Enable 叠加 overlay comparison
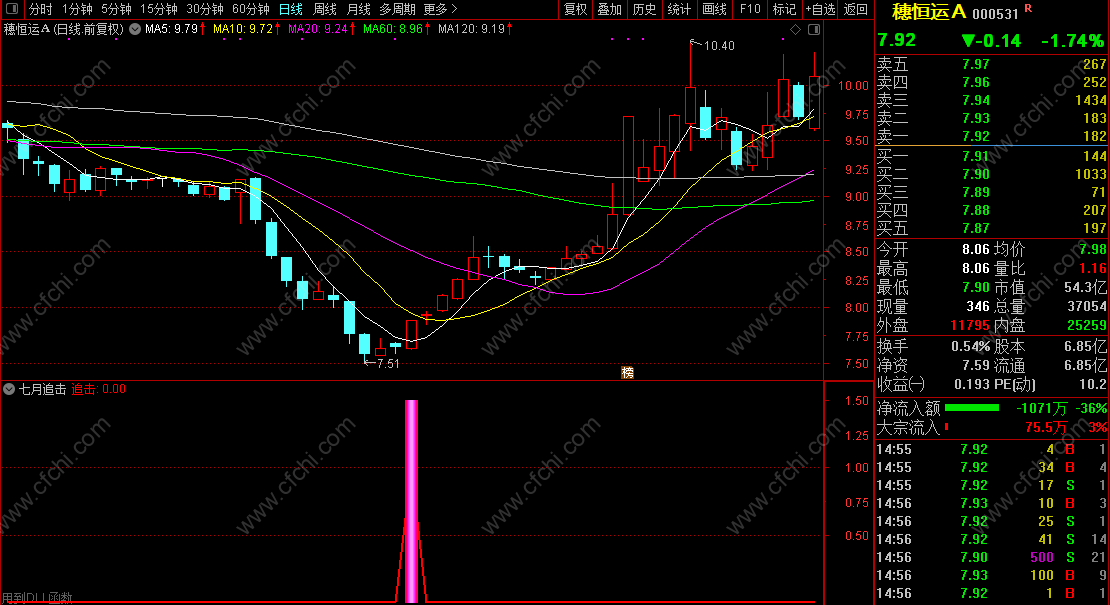 coord(610,9)
